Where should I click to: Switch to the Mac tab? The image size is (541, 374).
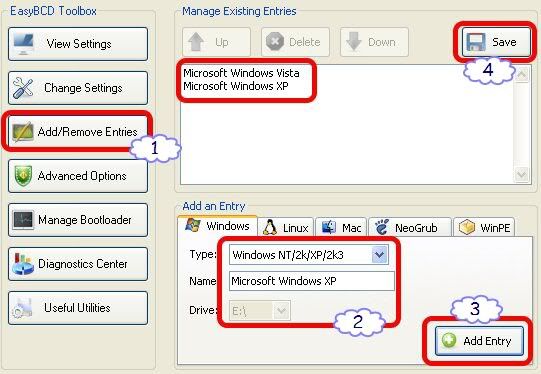(x=341, y=227)
